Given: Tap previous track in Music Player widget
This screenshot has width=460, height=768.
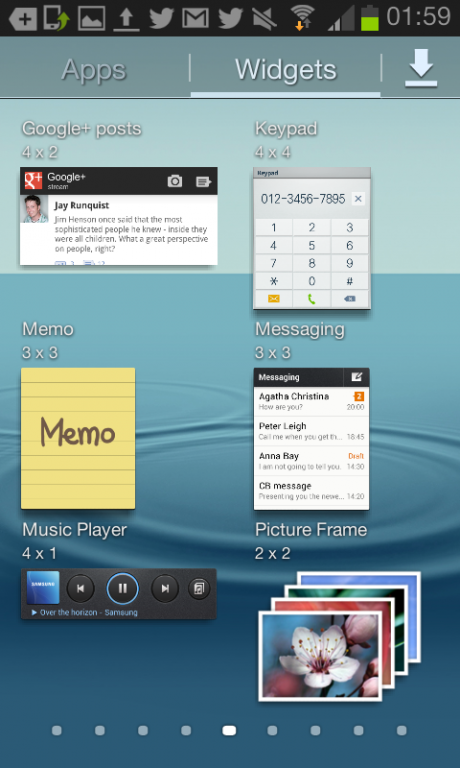Looking at the screenshot, I should tap(80, 588).
